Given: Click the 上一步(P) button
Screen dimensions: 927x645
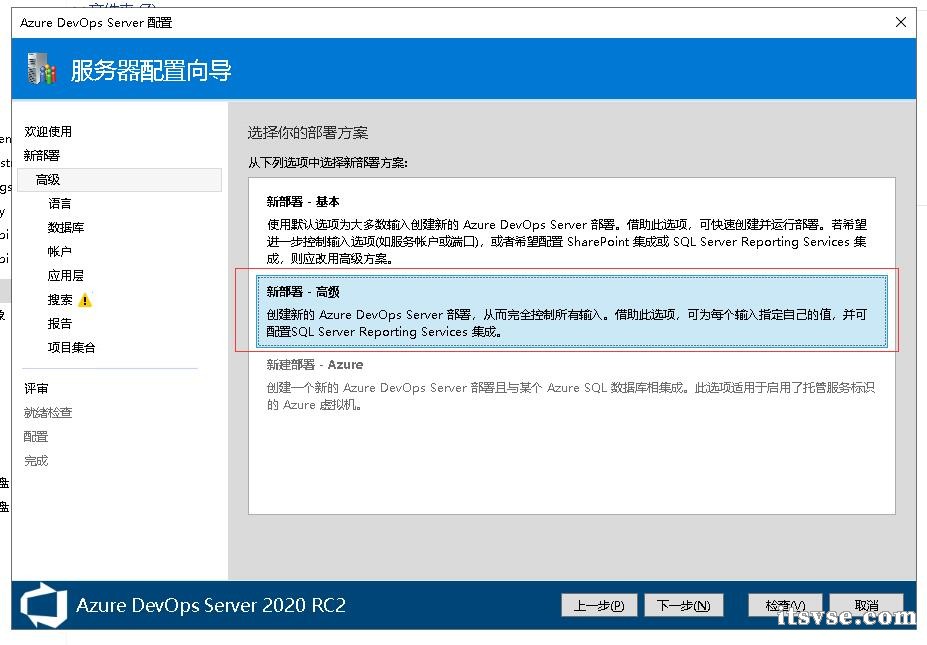Looking at the screenshot, I should (x=599, y=605).
